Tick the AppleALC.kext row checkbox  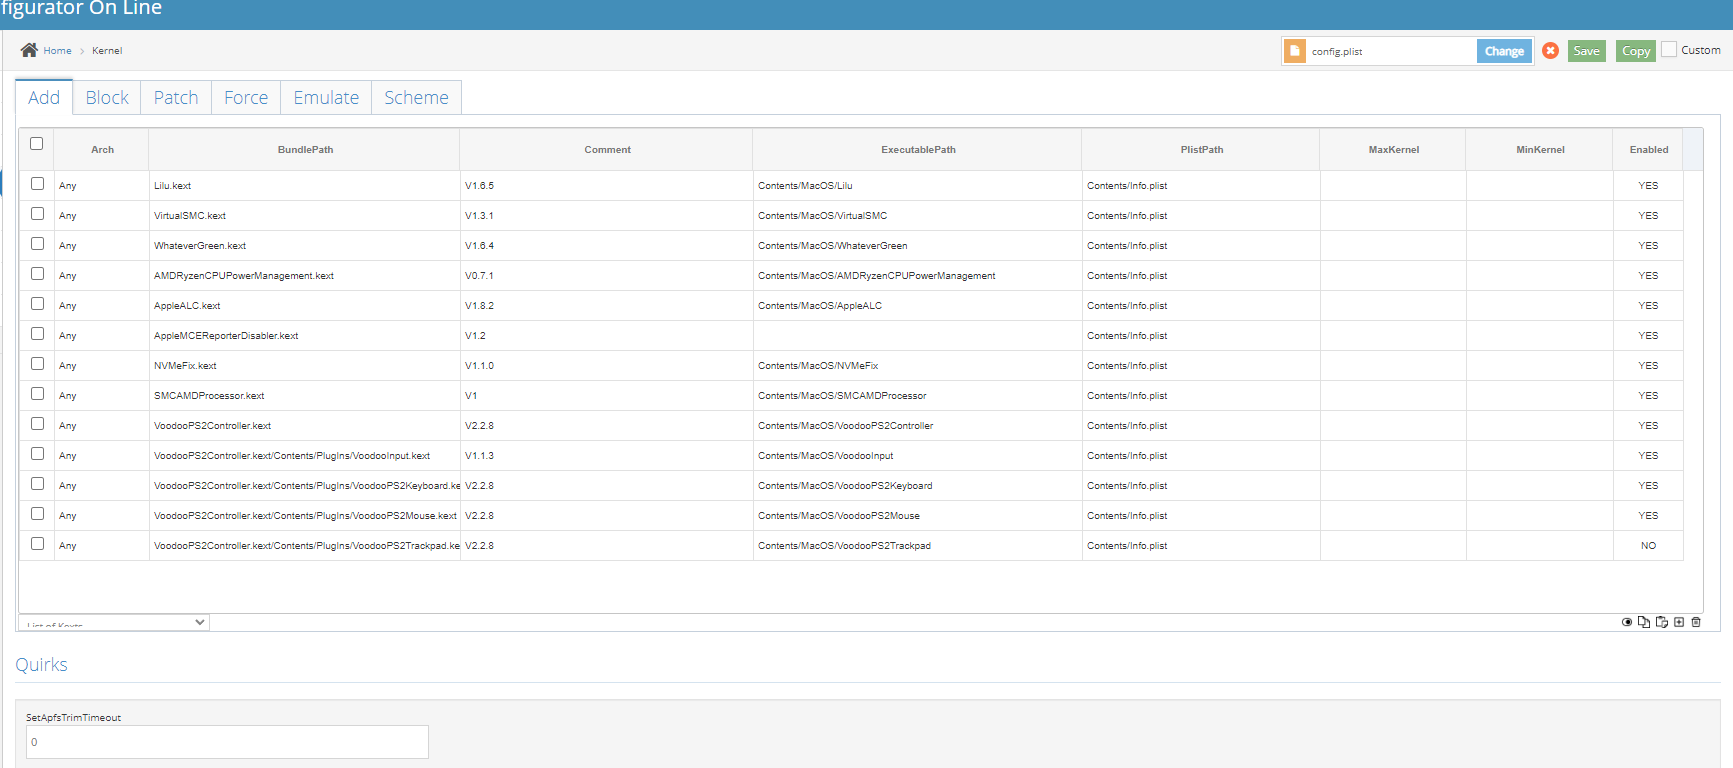(x=38, y=304)
